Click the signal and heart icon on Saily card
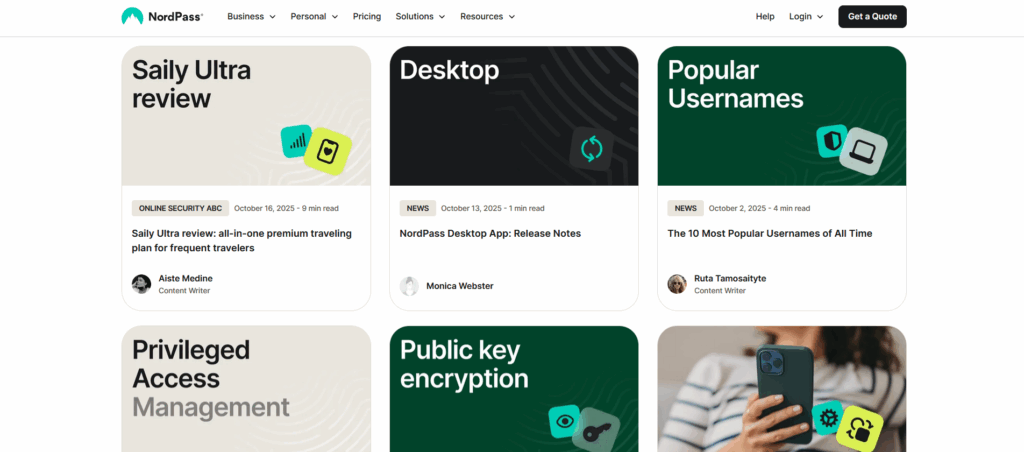 point(316,147)
